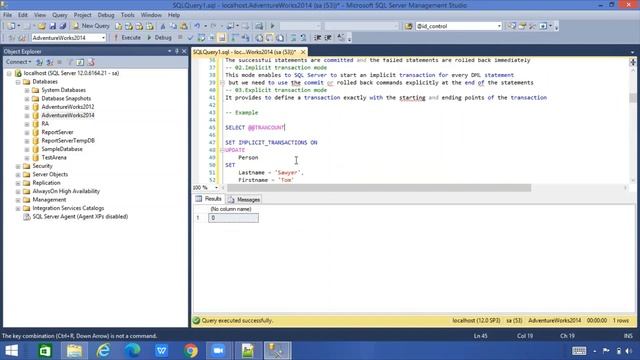640x360 pixels.
Task: Click the Save file icon in toolbar
Action: [53, 26]
